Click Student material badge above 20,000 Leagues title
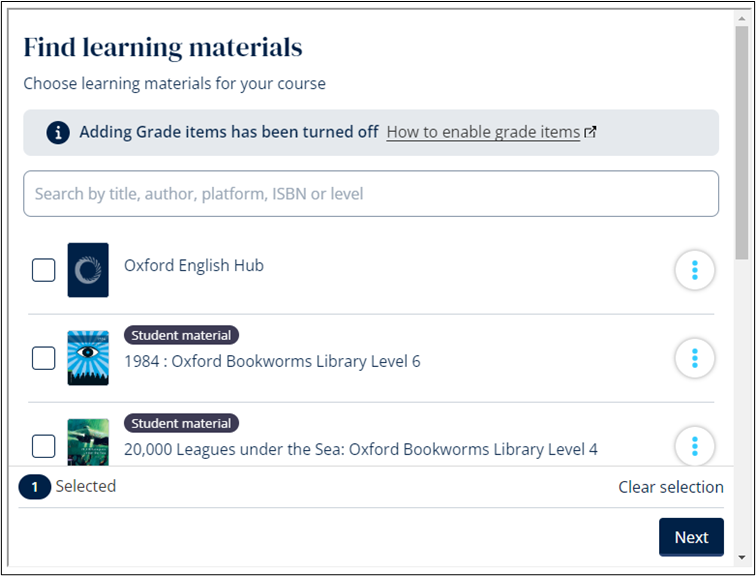This screenshot has width=756, height=576. coord(181,423)
